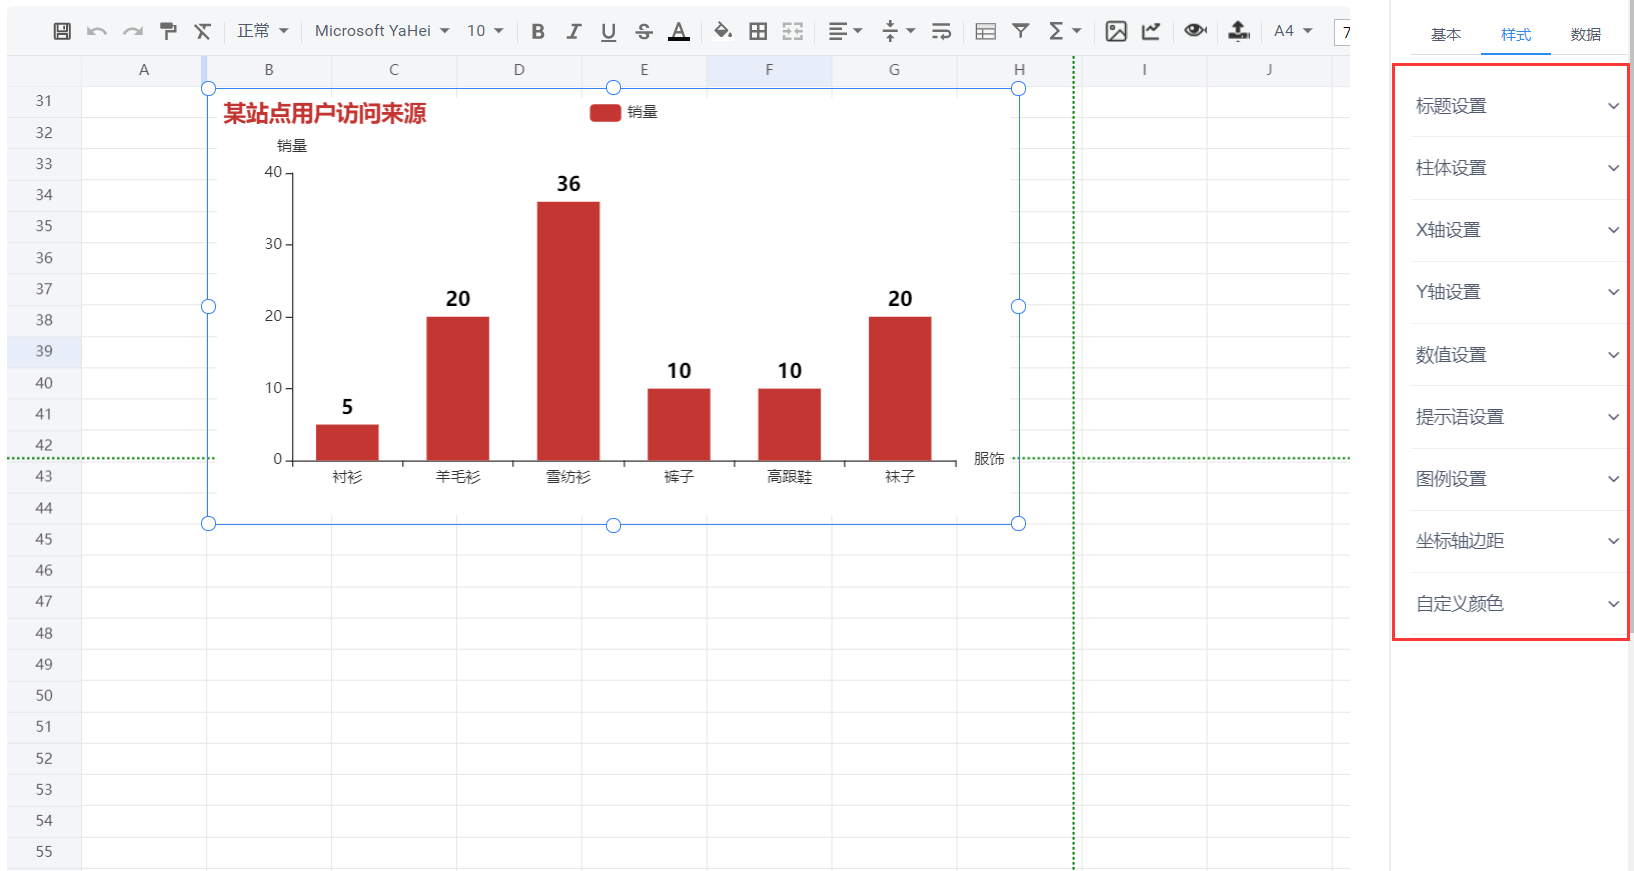Click the preview eye icon
This screenshot has width=1634, height=871.
[x=1195, y=31]
